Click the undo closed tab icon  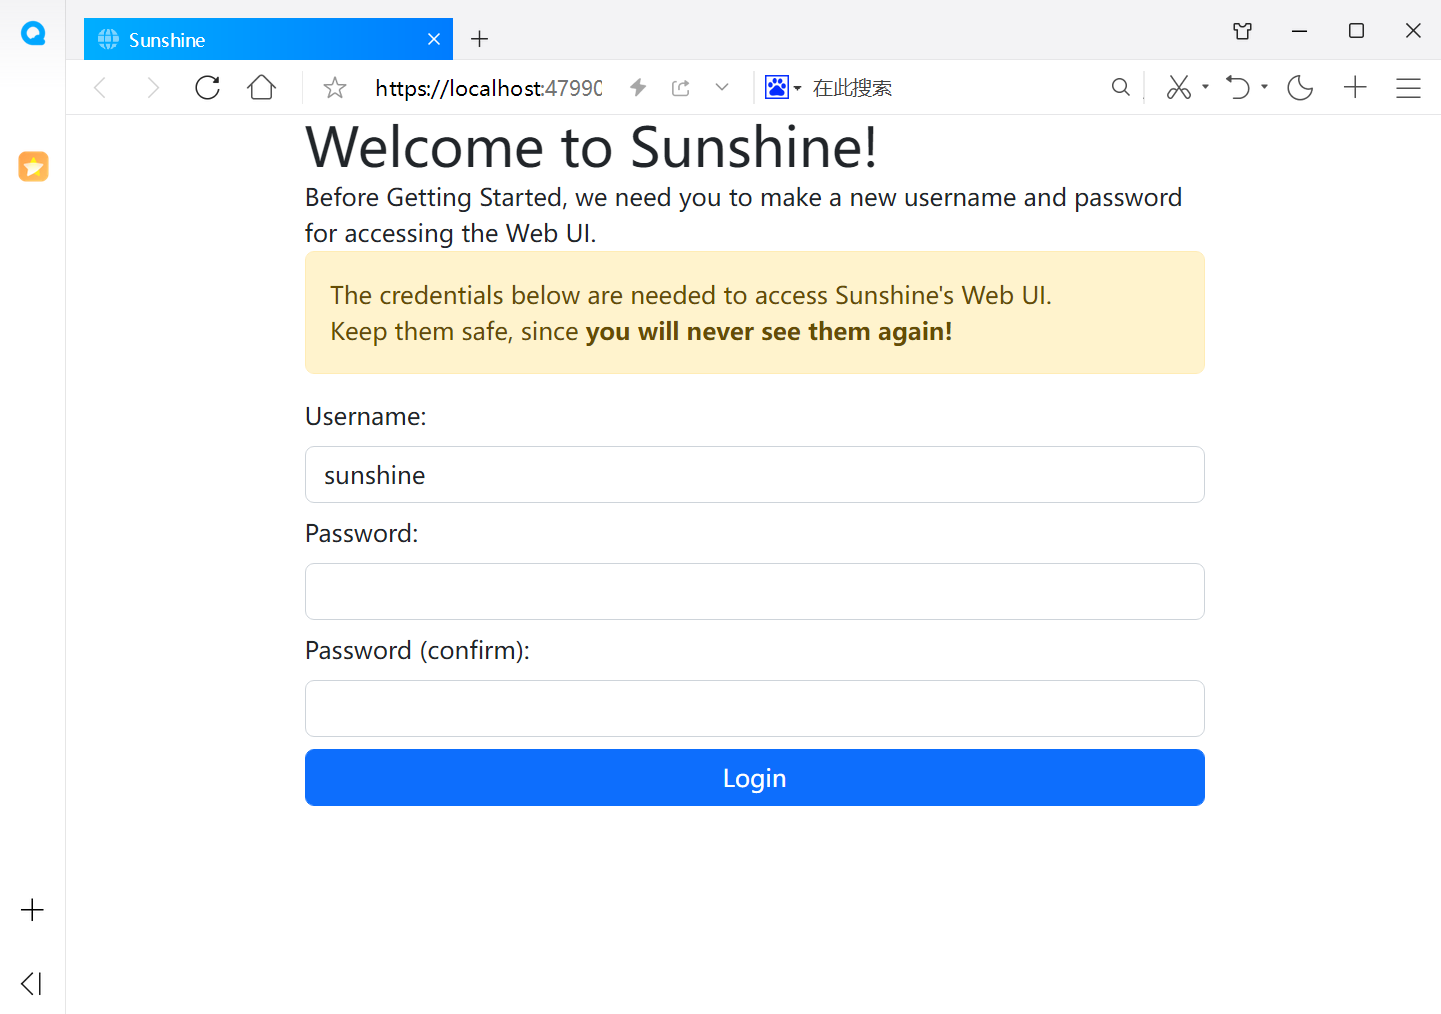coord(1238,88)
